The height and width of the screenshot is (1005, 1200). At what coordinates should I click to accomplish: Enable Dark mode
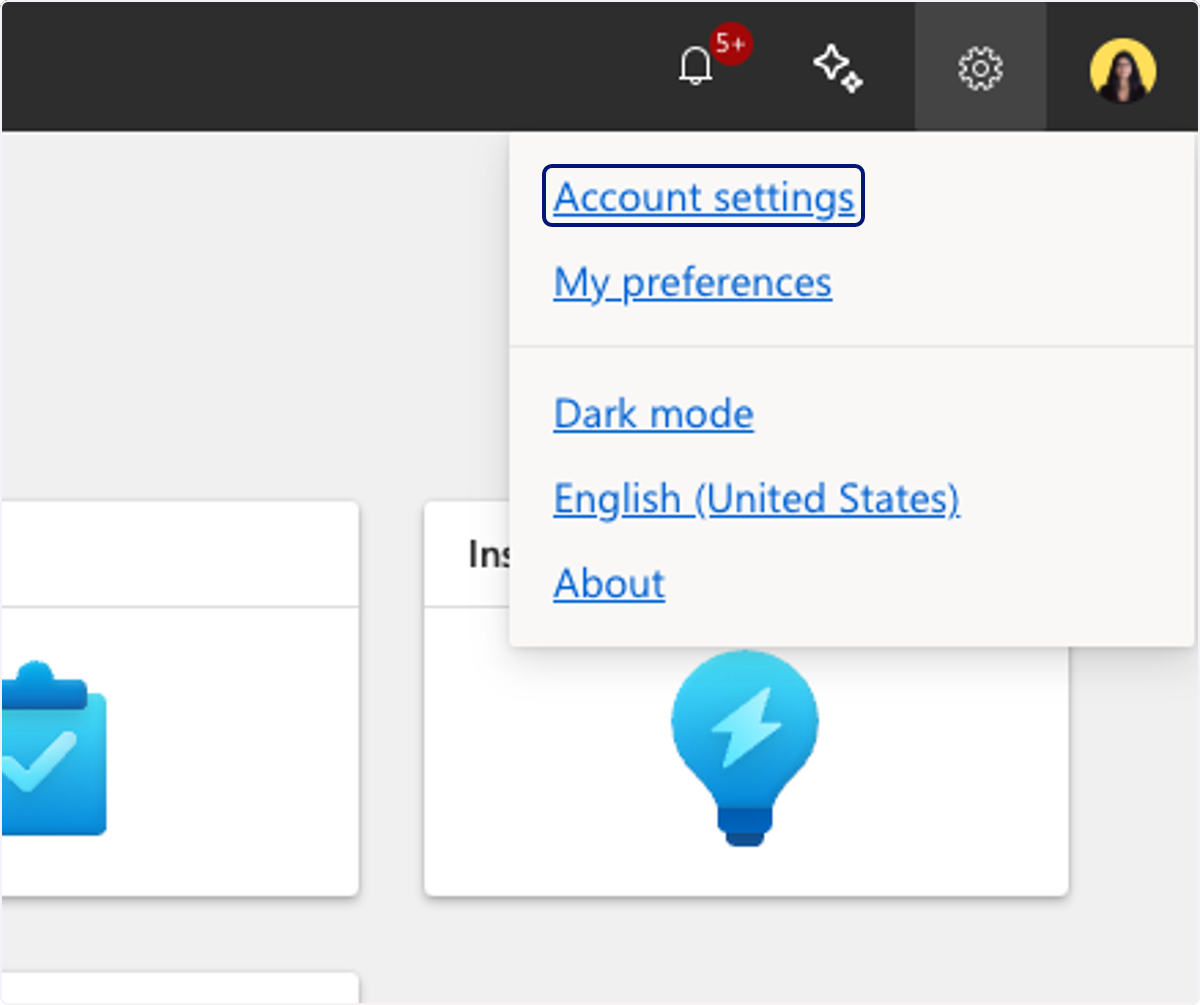pos(653,413)
